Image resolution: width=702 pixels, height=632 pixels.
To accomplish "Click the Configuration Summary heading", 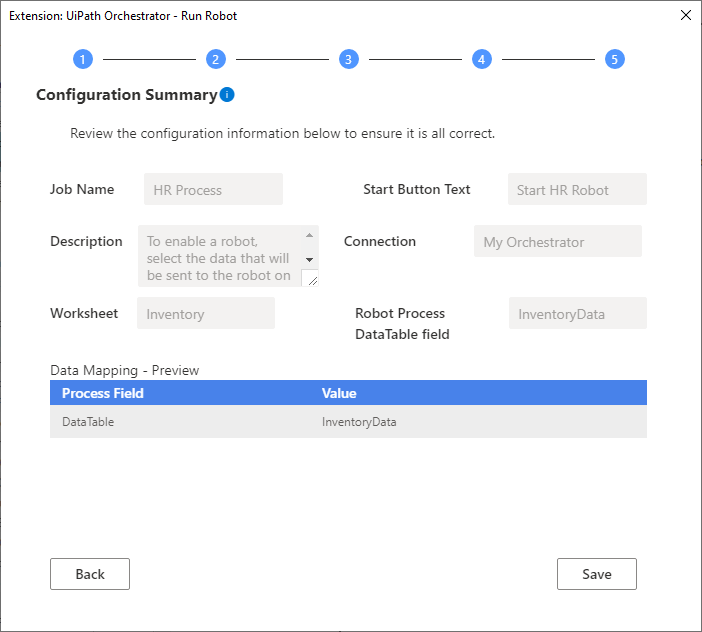I will coord(127,95).
